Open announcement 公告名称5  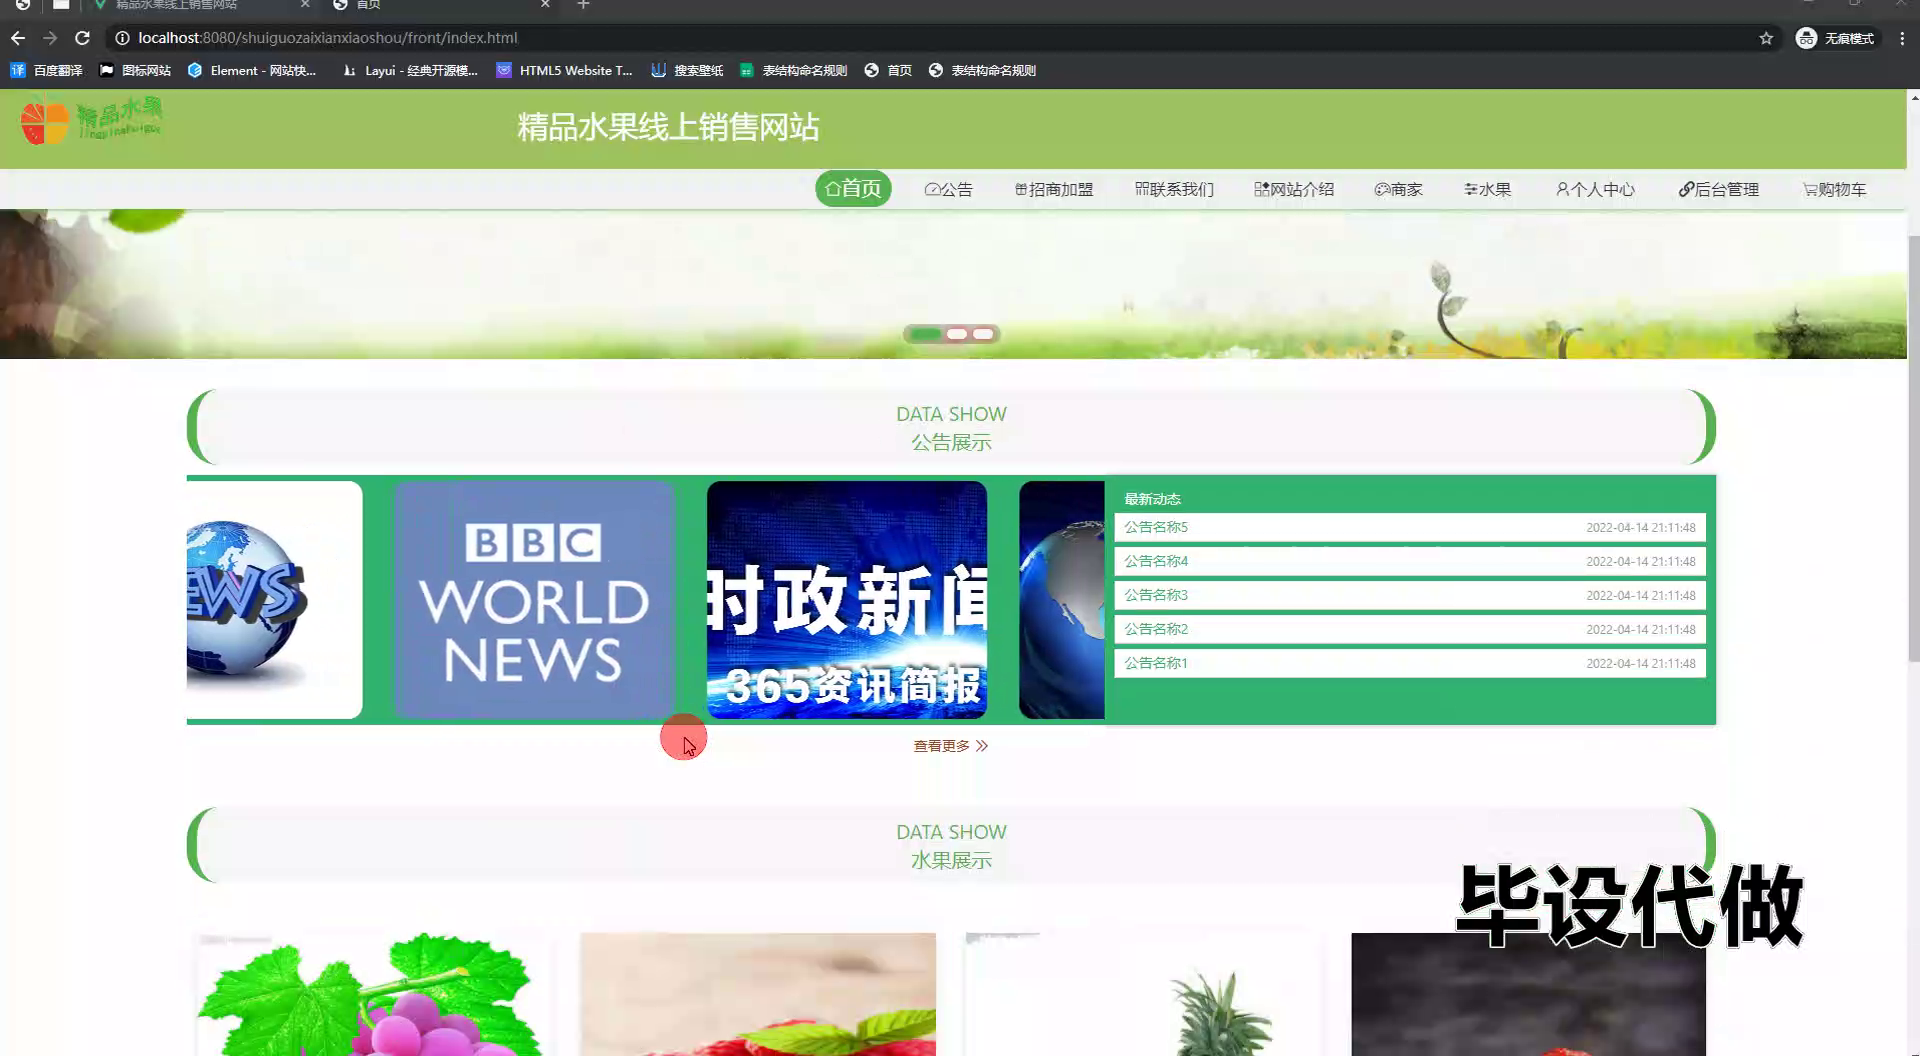tap(1410, 527)
